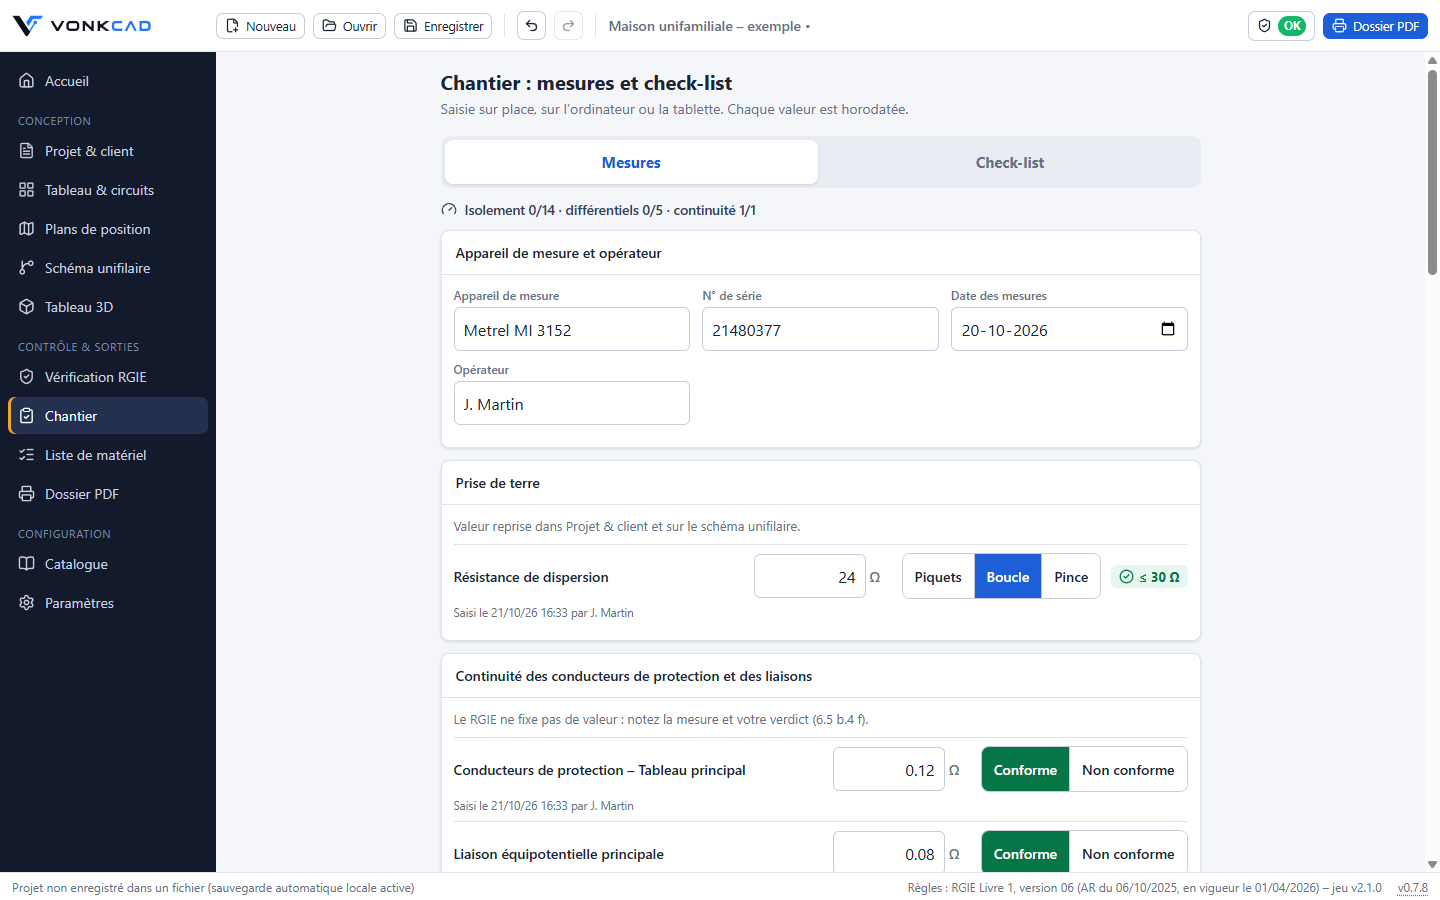Open Schéma unifilaire view
1440x900 pixels.
point(108,268)
